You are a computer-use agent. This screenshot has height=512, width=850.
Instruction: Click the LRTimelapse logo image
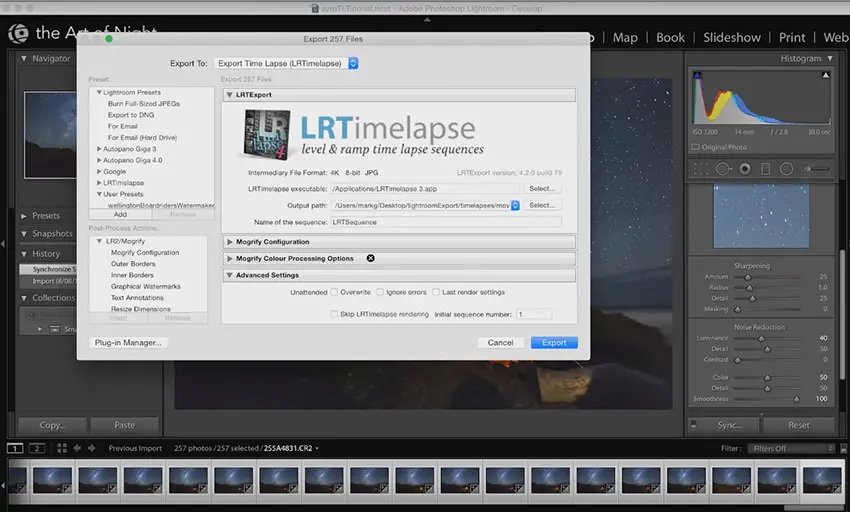click(266, 134)
